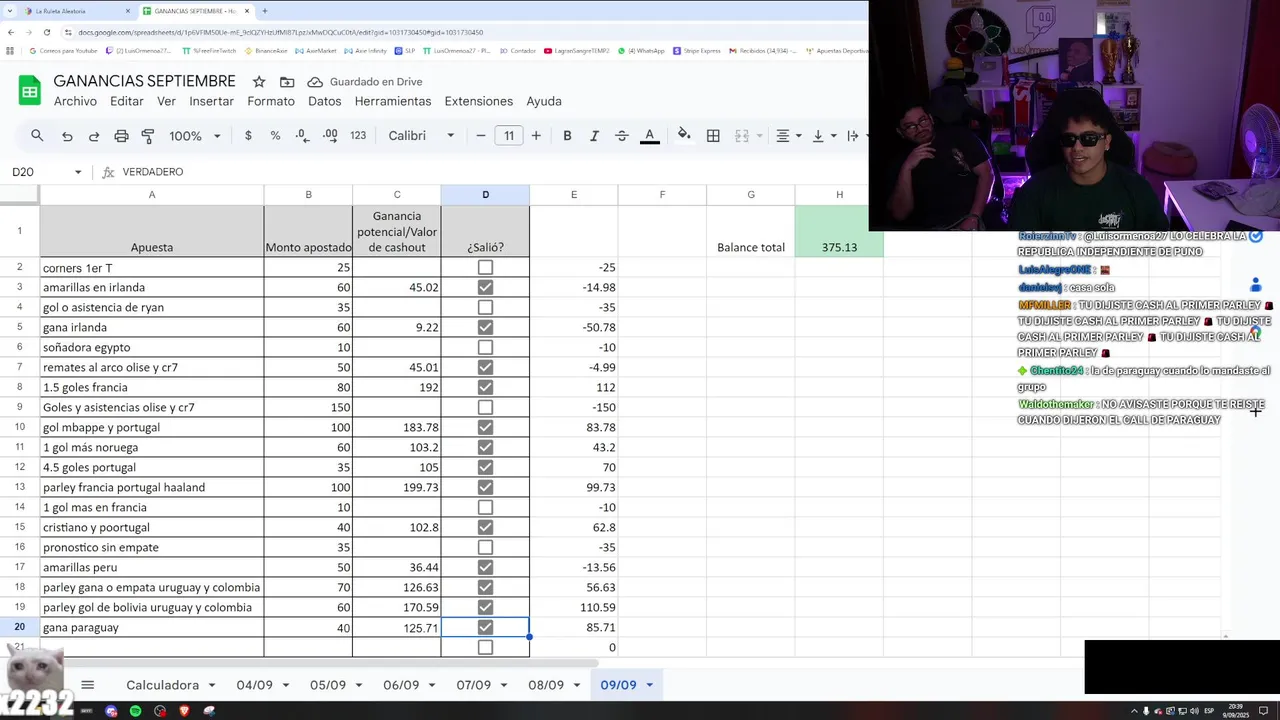
Task: Decrease decimal places icon
Action: pos(302,136)
